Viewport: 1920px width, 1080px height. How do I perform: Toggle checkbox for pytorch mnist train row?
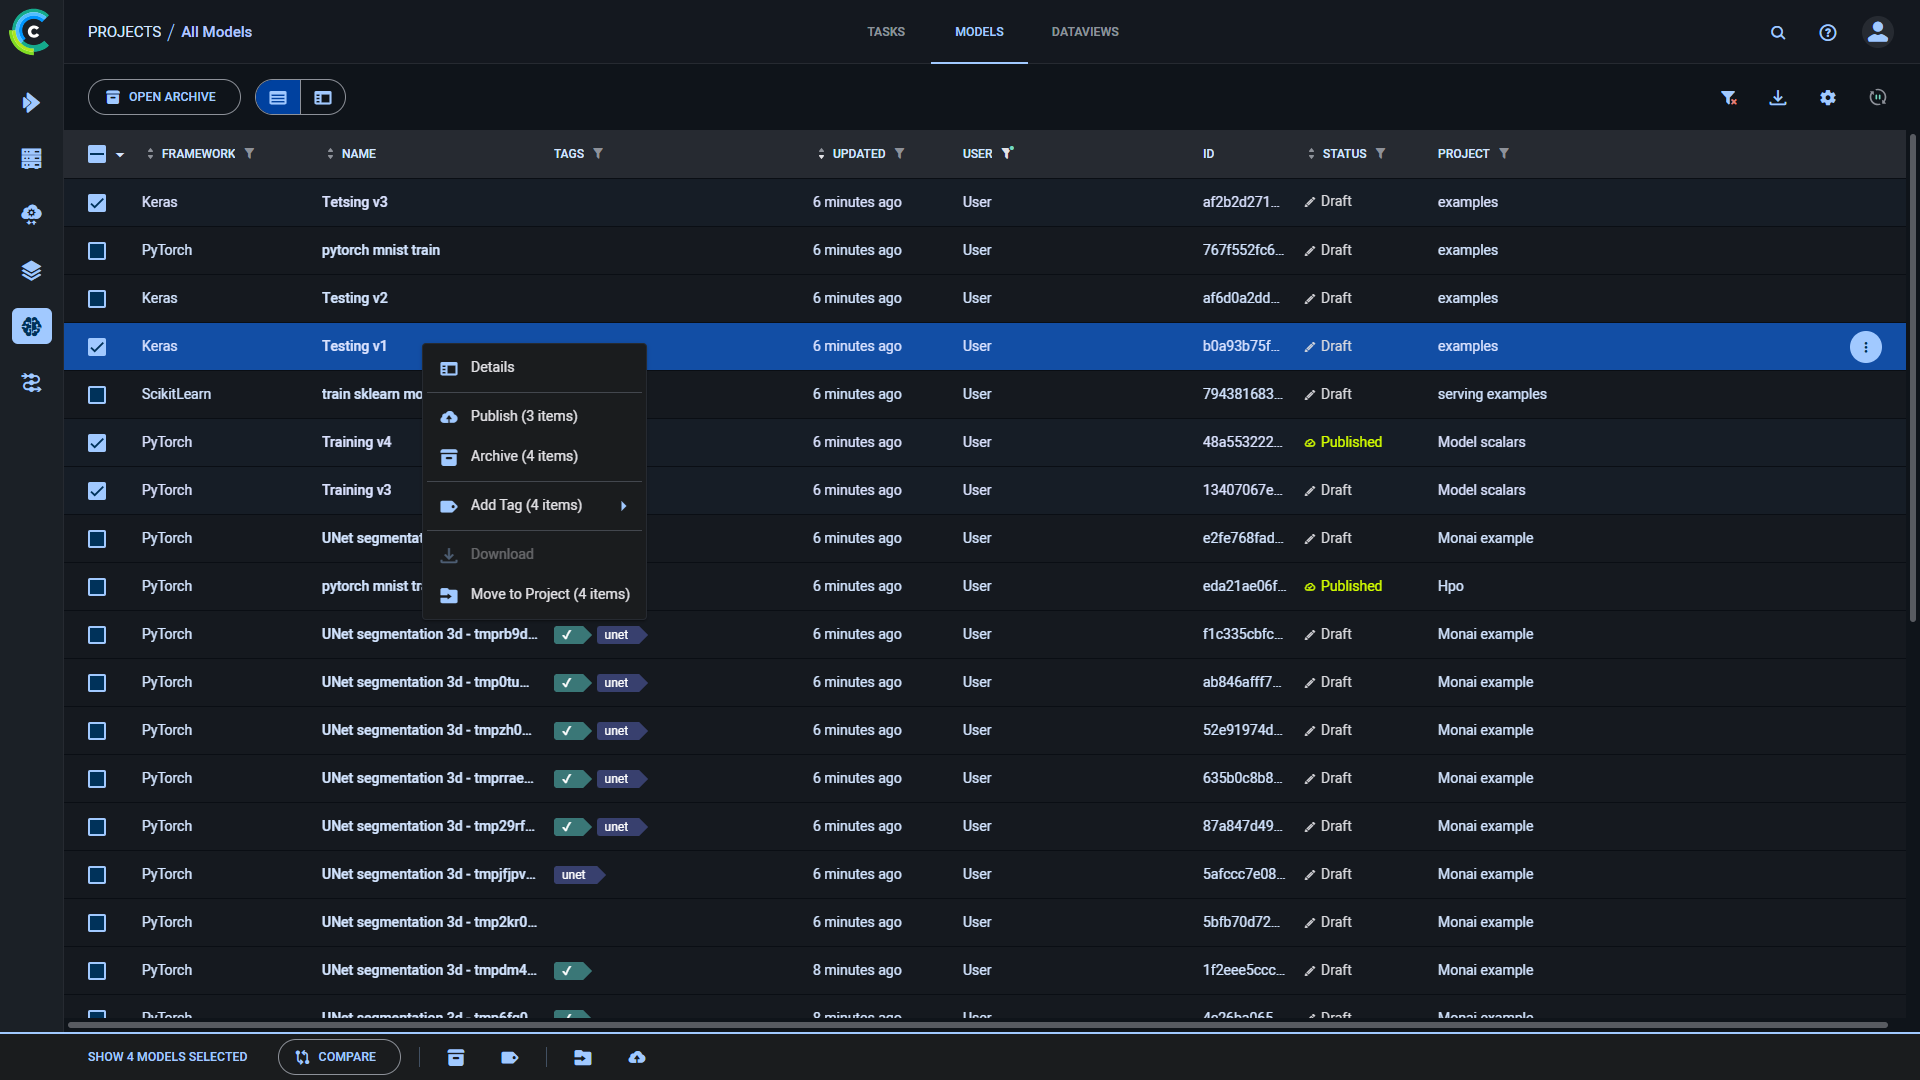pyautogui.click(x=98, y=249)
